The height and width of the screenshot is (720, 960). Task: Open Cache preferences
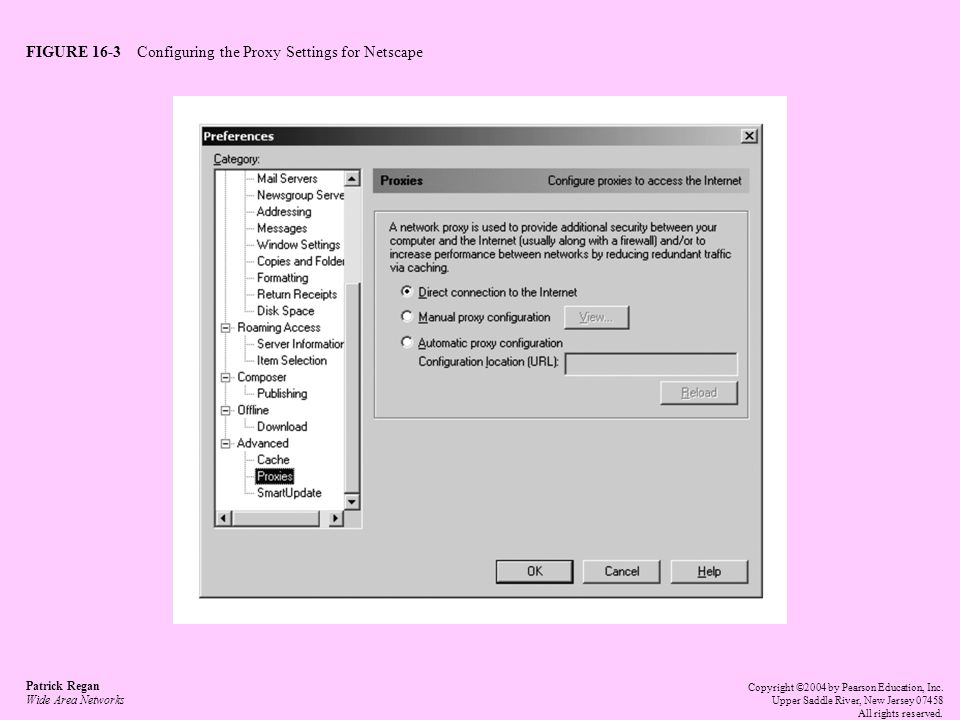(273, 459)
